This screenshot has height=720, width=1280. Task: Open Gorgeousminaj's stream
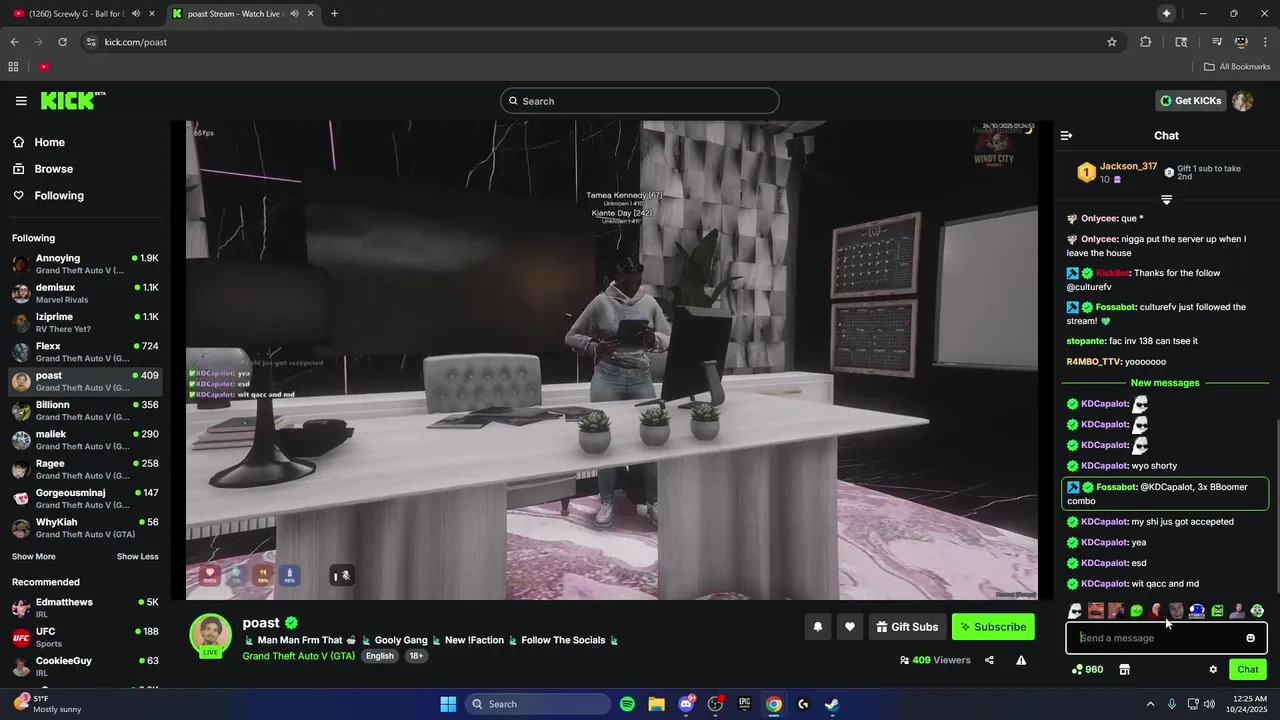point(85,498)
